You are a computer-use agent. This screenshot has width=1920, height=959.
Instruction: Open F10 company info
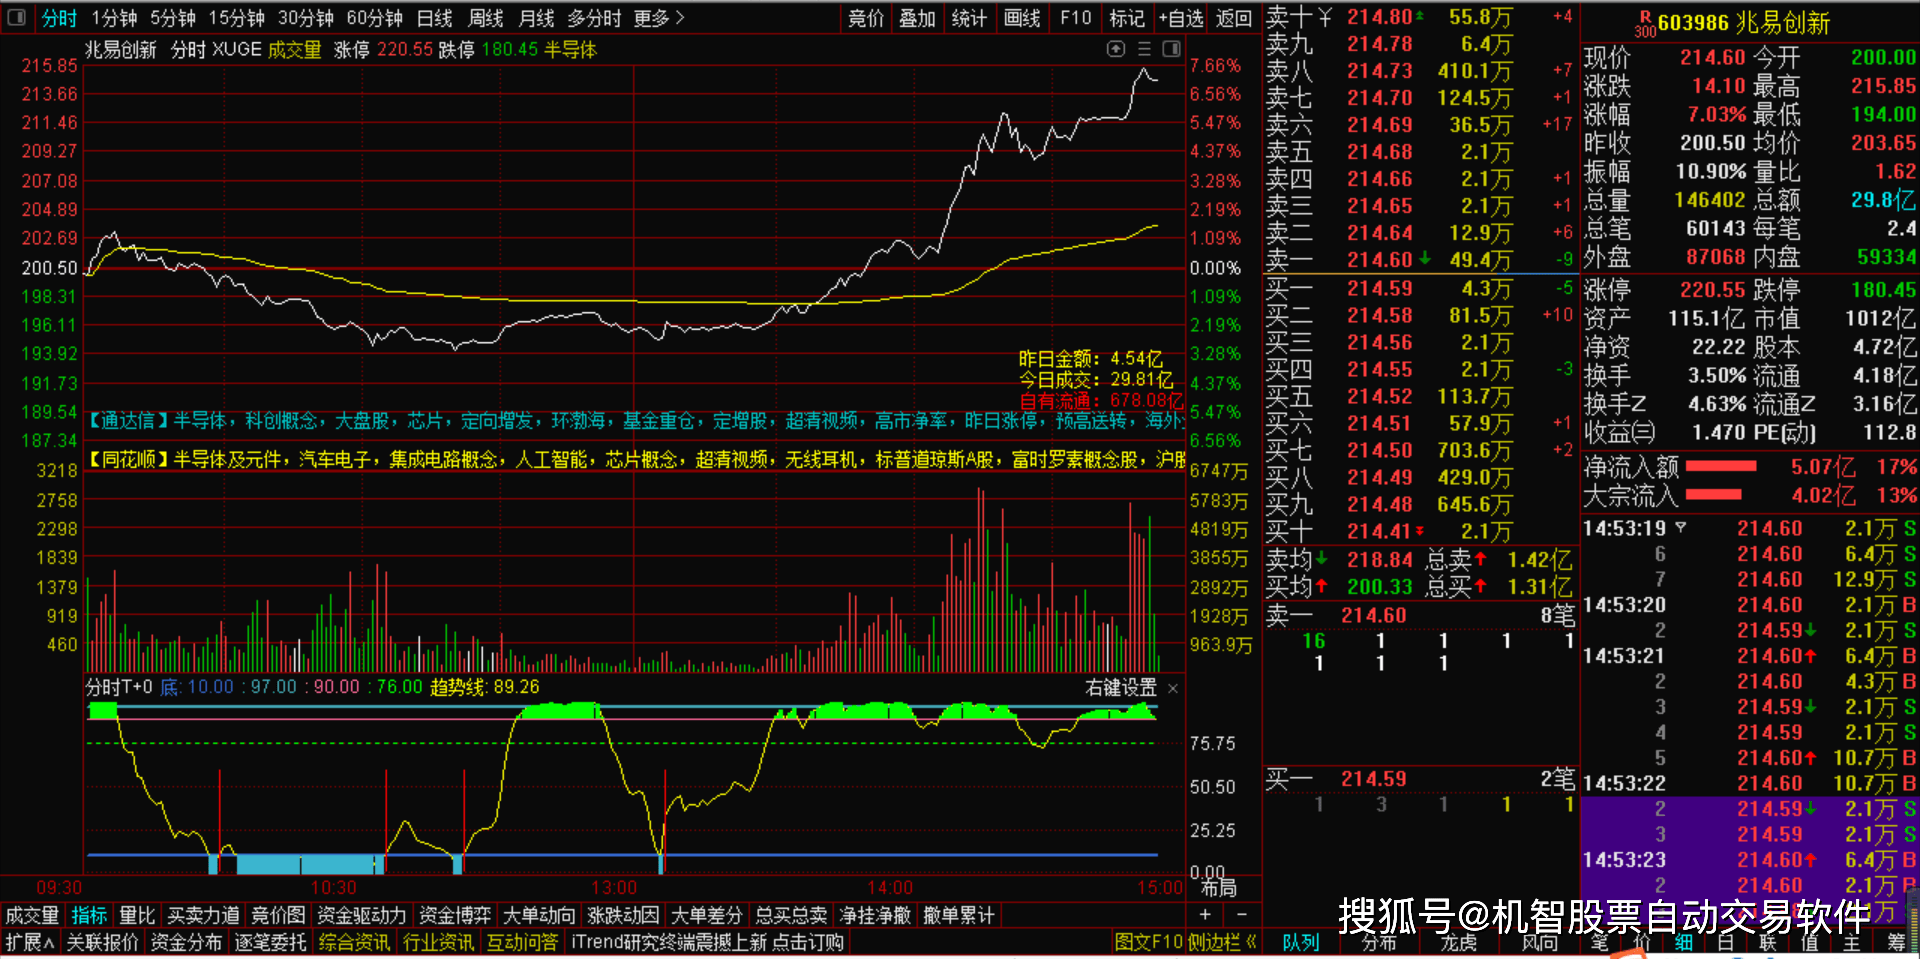tap(1076, 18)
